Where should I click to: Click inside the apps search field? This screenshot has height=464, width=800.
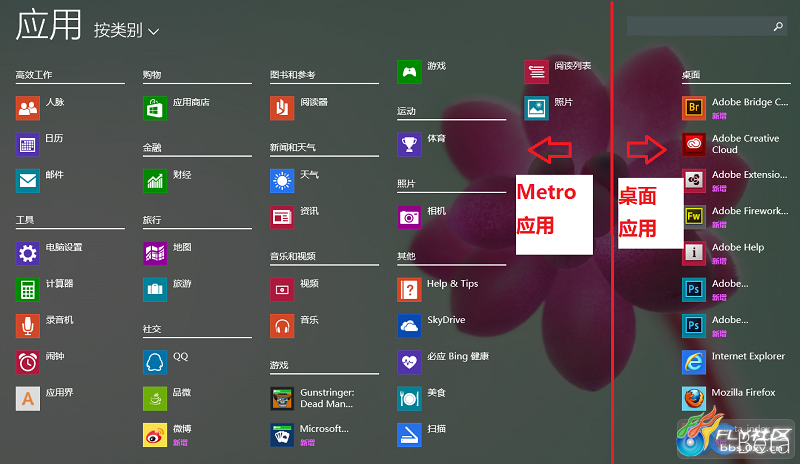tap(707, 26)
